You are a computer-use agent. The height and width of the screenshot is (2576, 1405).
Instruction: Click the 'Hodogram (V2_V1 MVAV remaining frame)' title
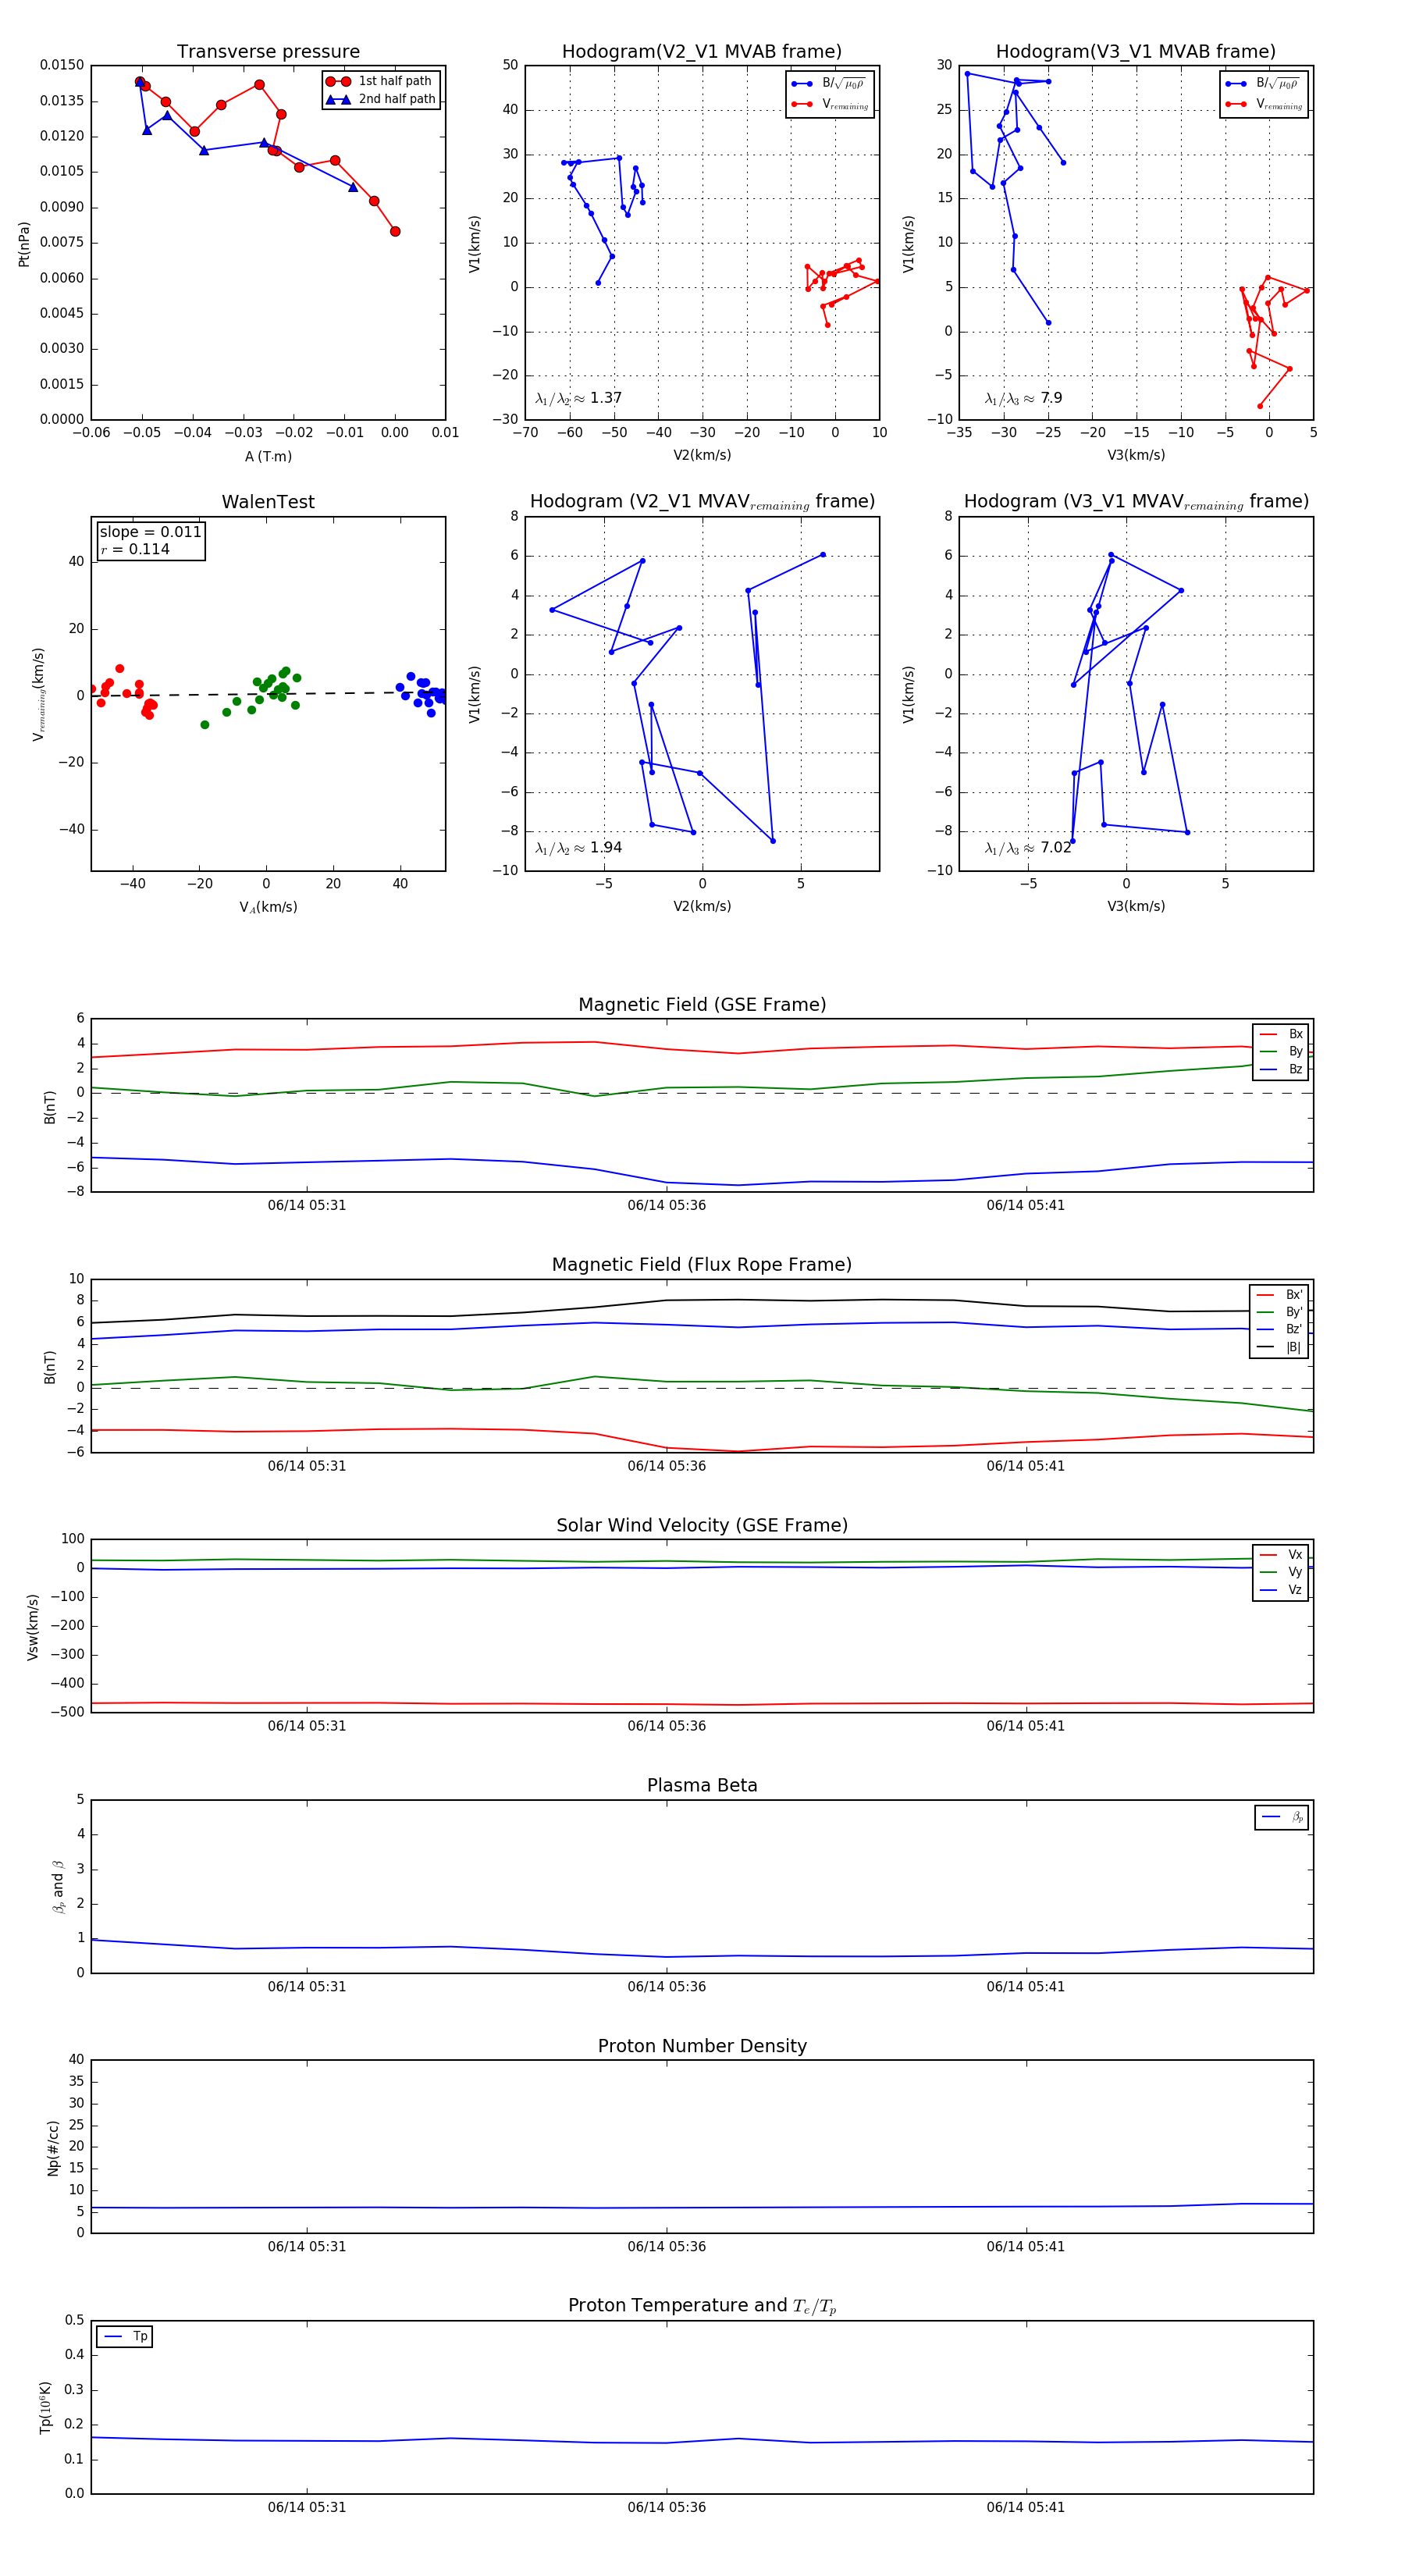click(702, 502)
